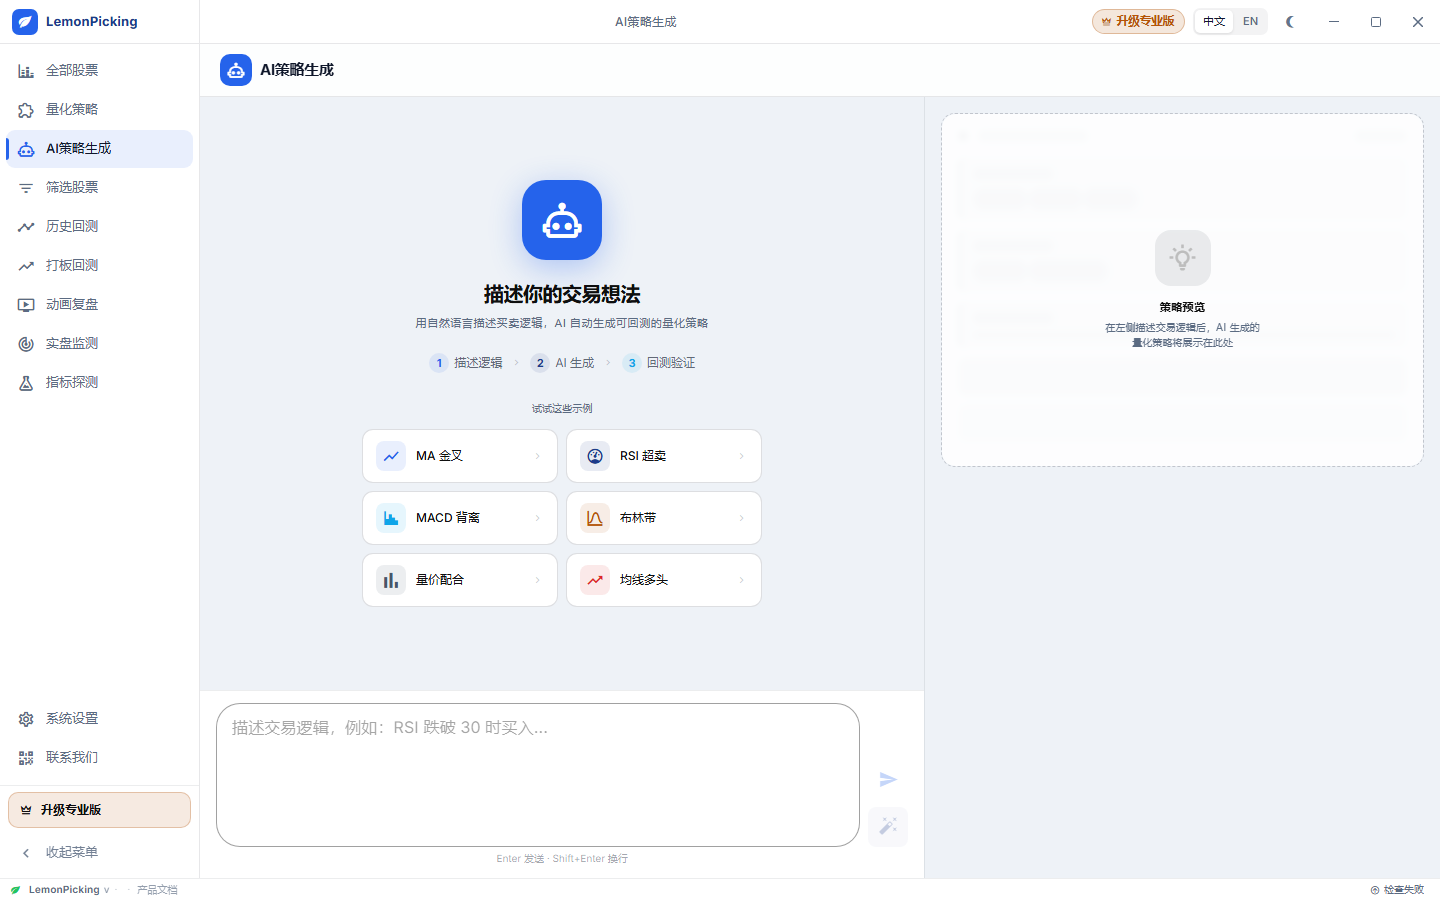Screen dimensions: 1440x900
Task: Choose the MA 金叉 example card
Action: pos(460,456)
